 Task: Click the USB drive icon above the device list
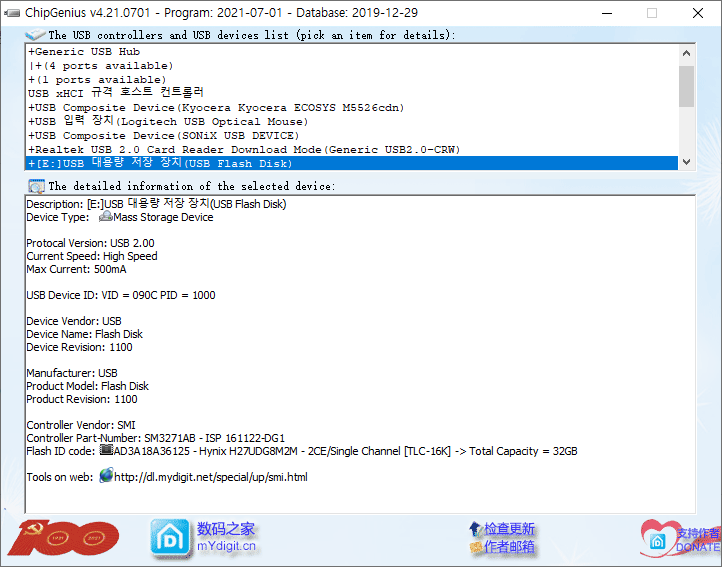tap(35, 35)
